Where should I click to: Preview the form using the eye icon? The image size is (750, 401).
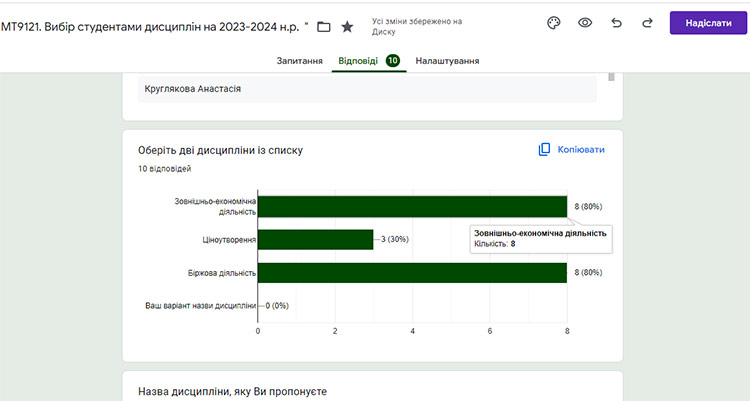[x=585, y=23]
